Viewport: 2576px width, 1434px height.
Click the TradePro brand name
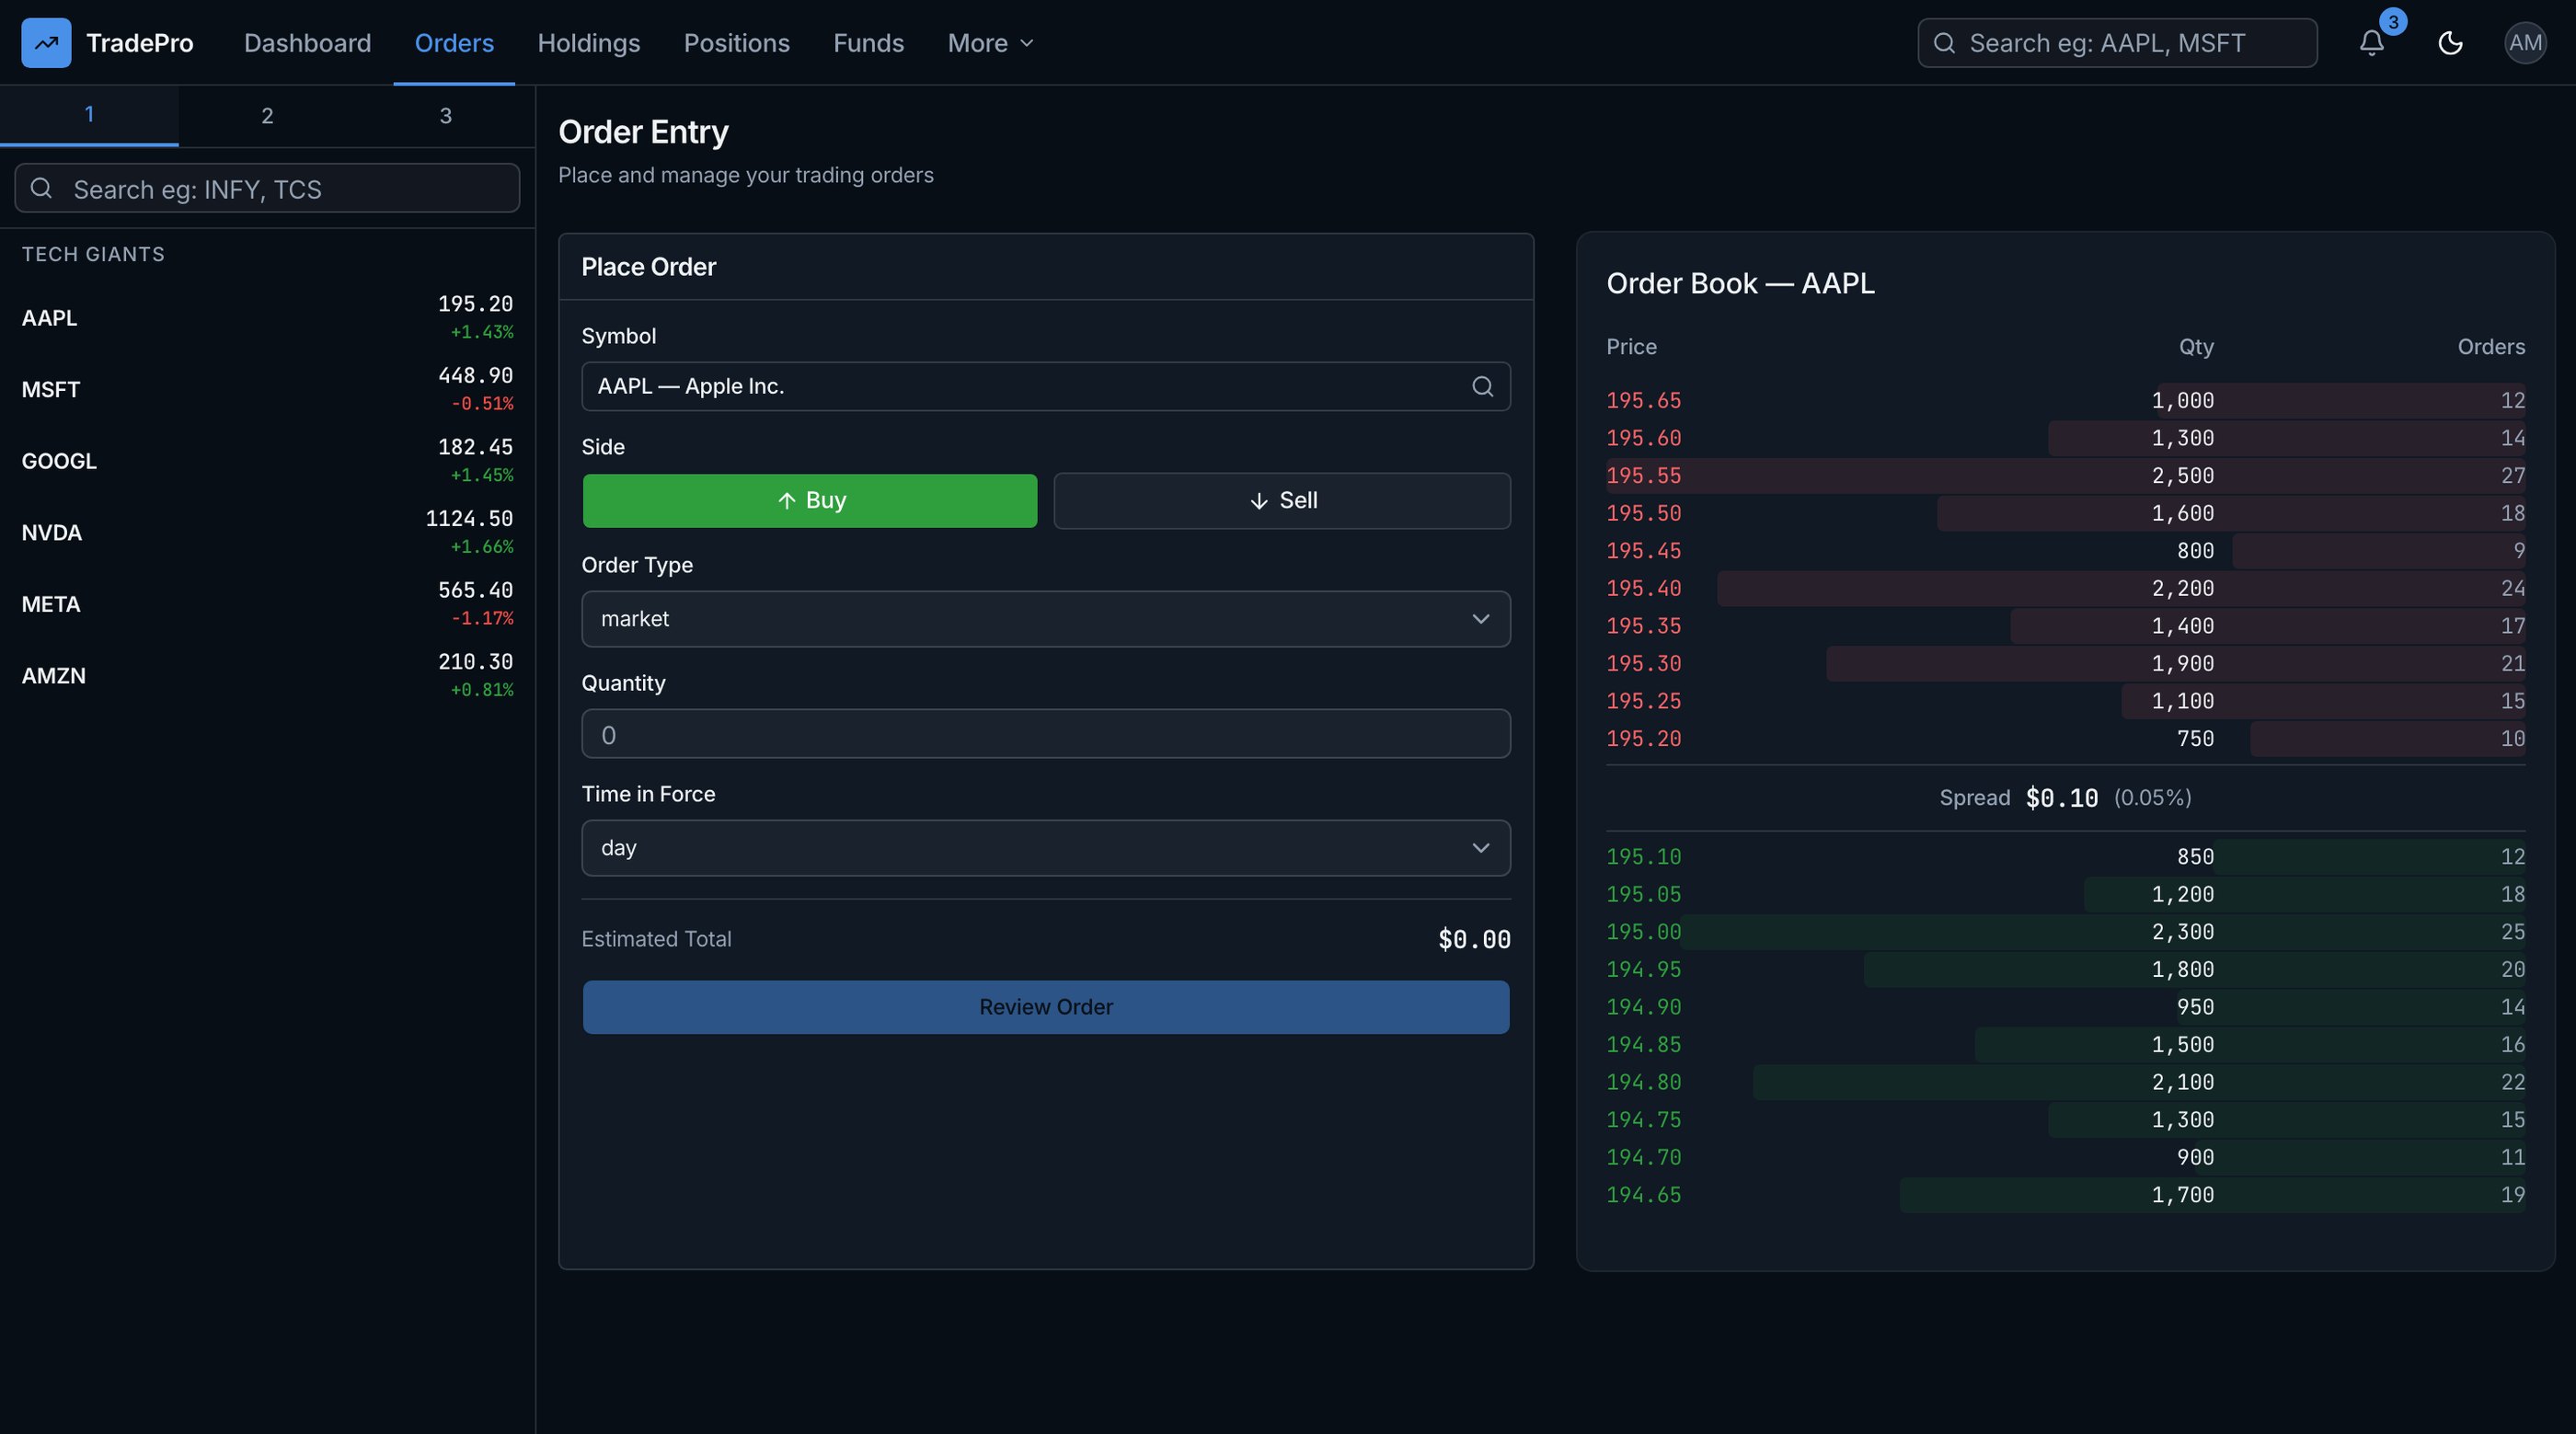coord(140,43)
